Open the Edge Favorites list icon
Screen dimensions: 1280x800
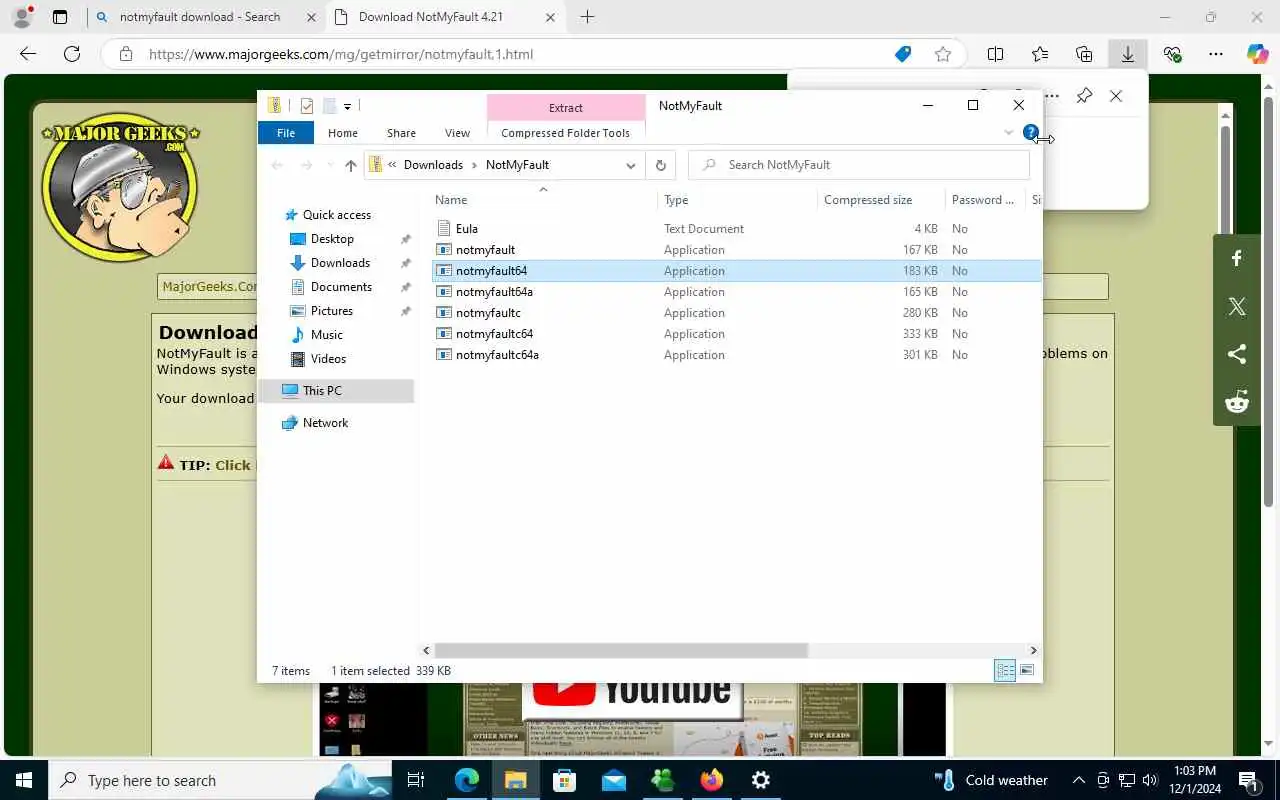(x=1040, y=54)
